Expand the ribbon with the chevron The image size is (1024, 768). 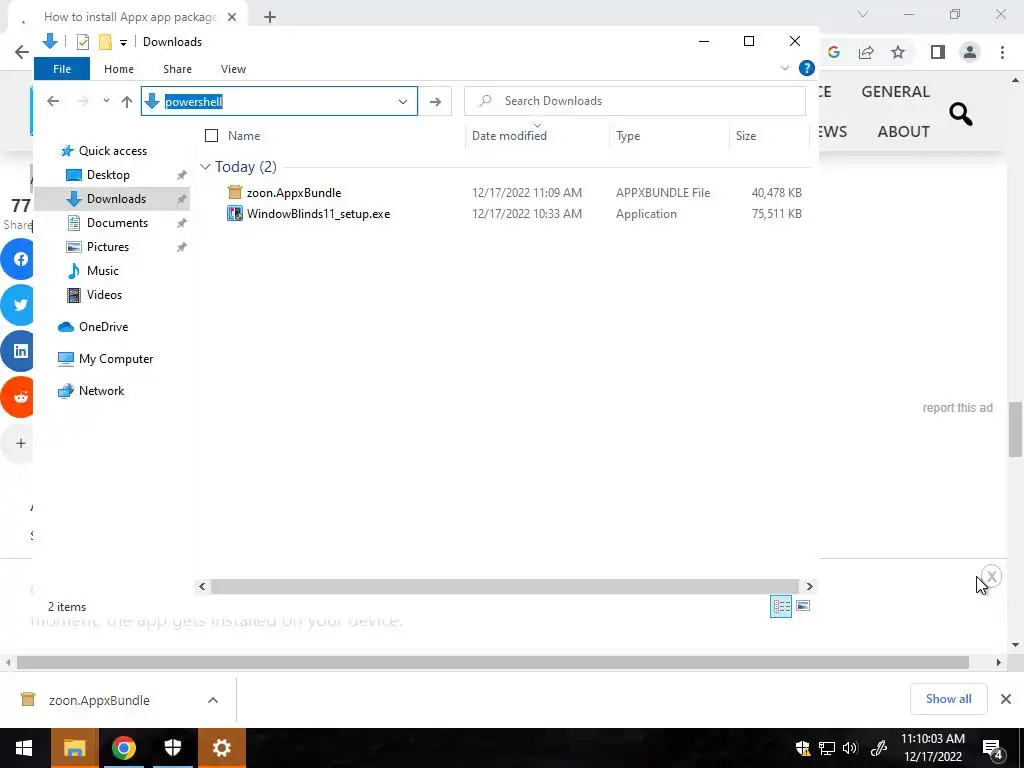[784, 68]
